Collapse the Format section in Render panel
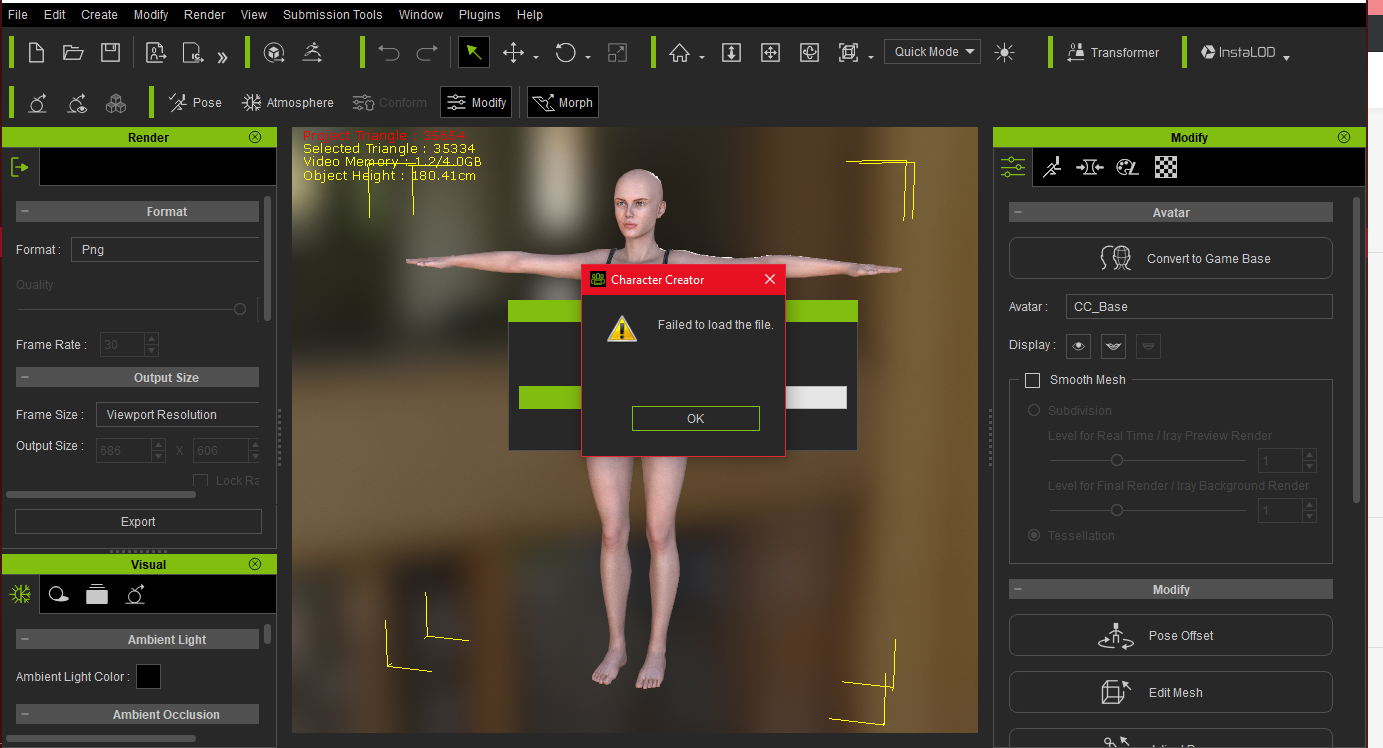The image size is (1383, 748). [24, 212]
